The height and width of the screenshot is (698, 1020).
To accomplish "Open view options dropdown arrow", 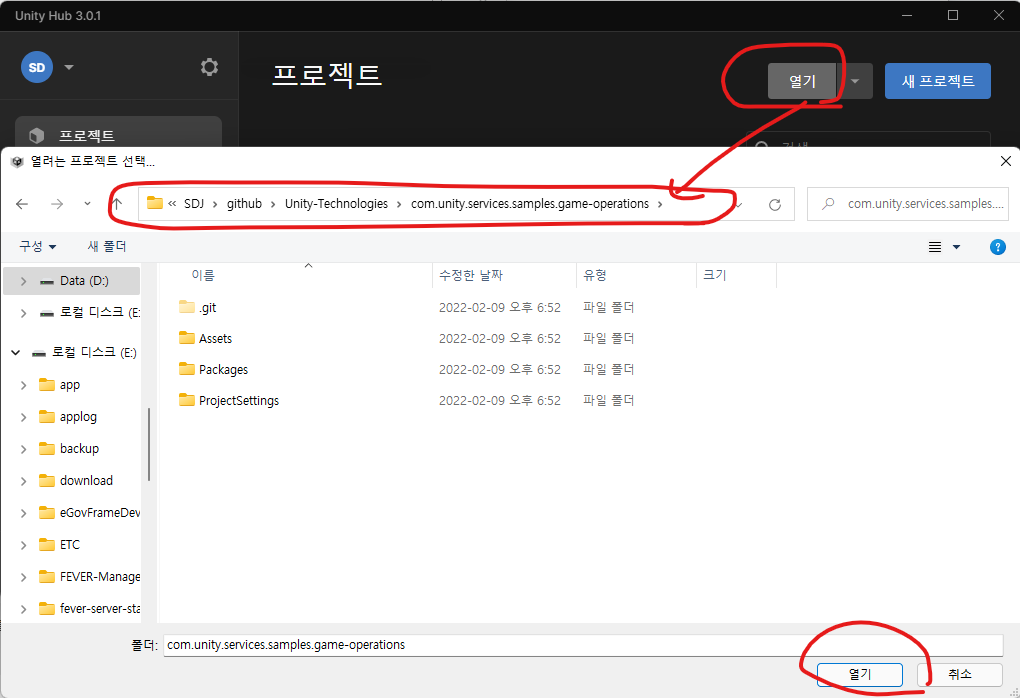I will 956,247.
